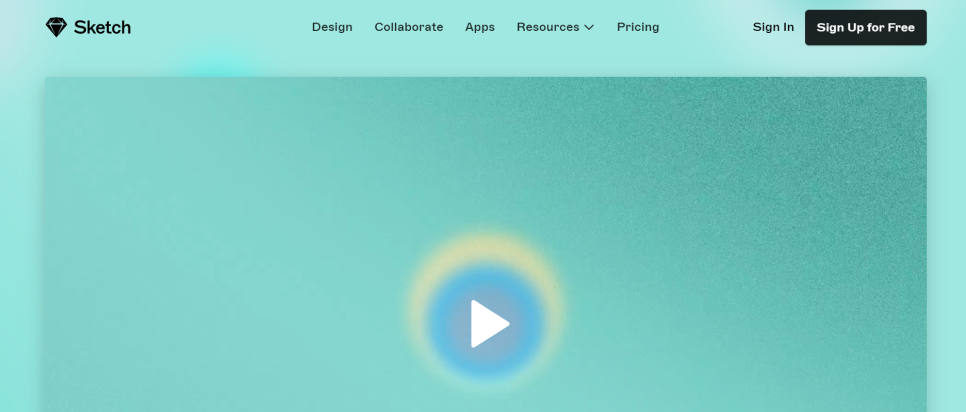The width and height of the screenshot is (966, 412).
Task: Open the Apps navigation item
Action: 480,27
